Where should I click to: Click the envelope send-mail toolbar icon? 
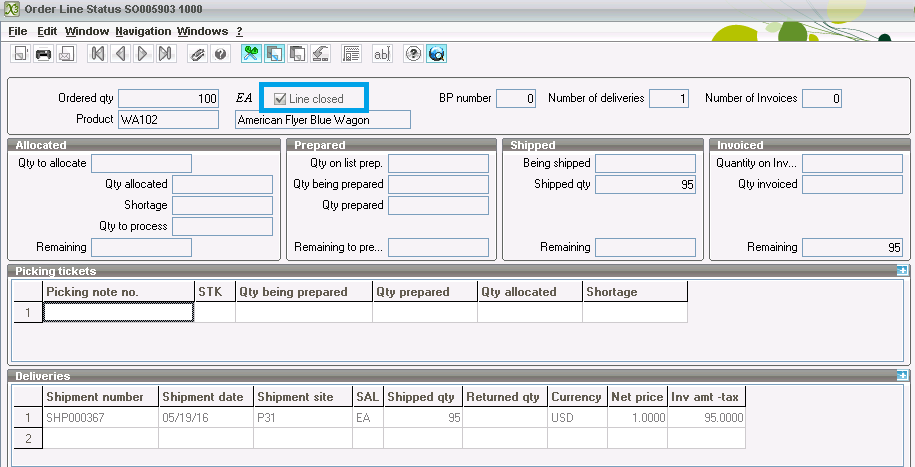(67, 54)
